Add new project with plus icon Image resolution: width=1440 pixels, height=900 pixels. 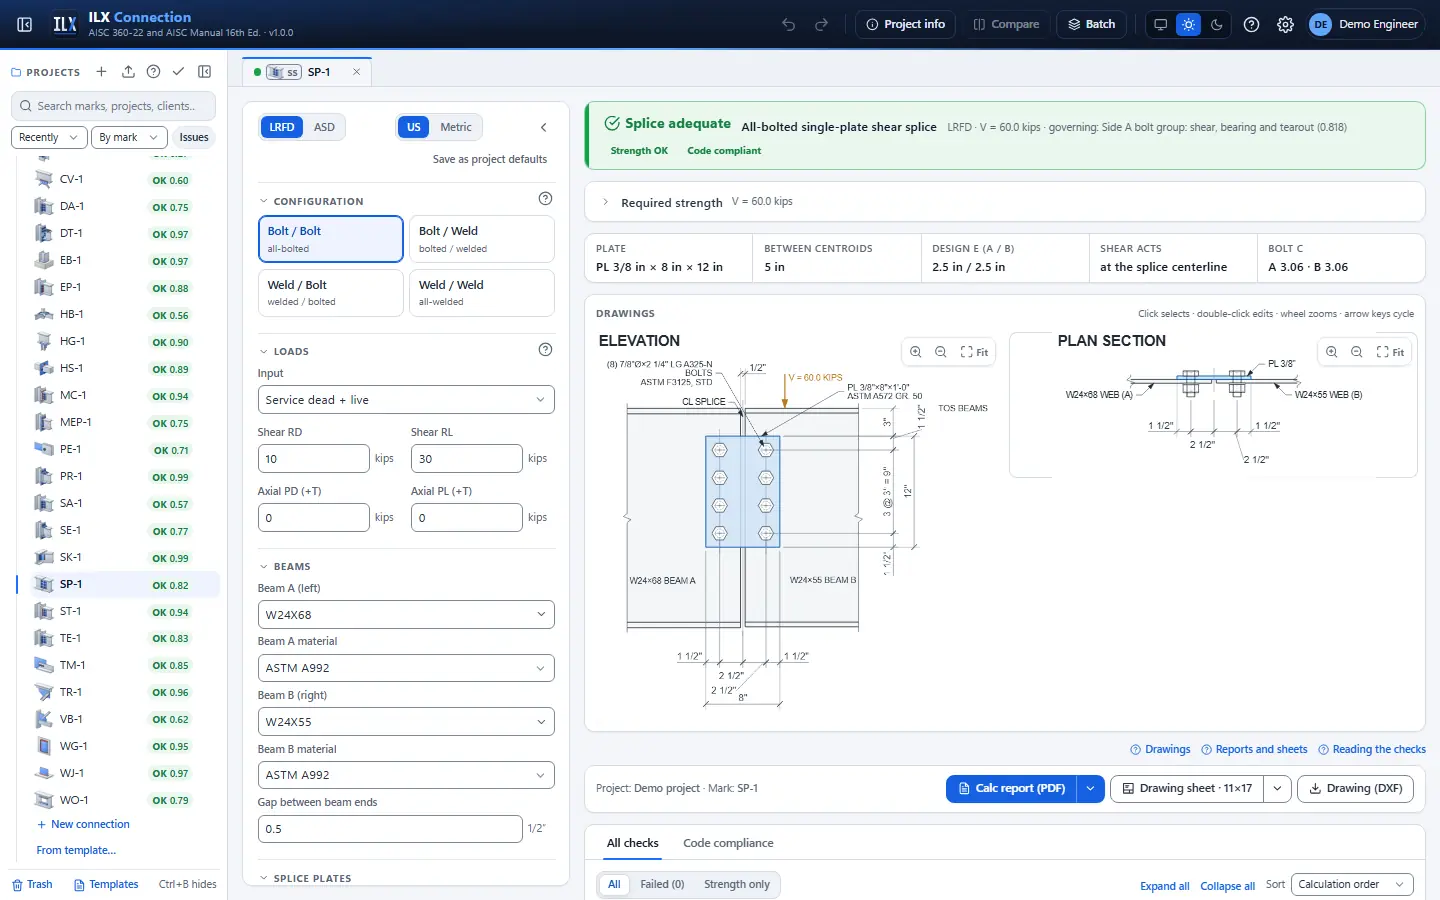pyautogui.click(x=101, y=72)
